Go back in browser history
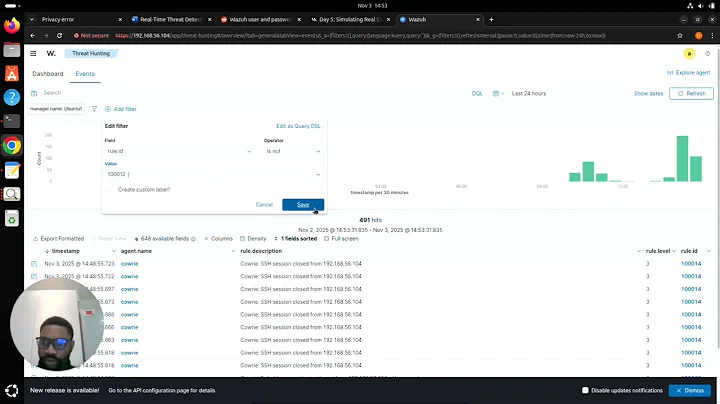720x404 pixels. point(32,36)
